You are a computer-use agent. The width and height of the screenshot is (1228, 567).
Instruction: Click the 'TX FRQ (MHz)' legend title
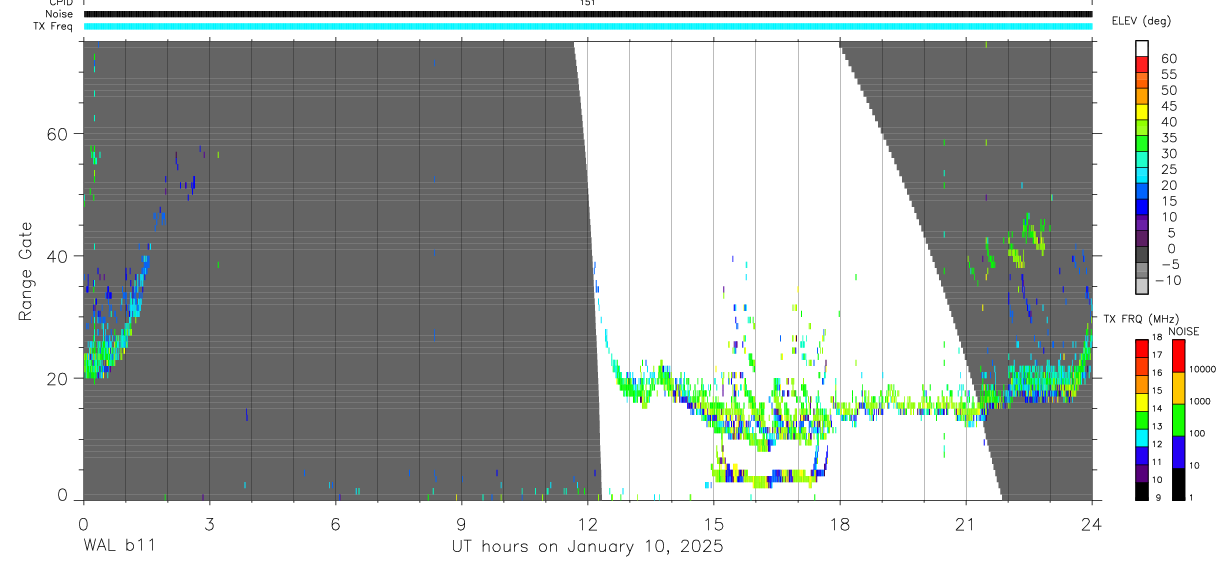tap(1141, 318)
